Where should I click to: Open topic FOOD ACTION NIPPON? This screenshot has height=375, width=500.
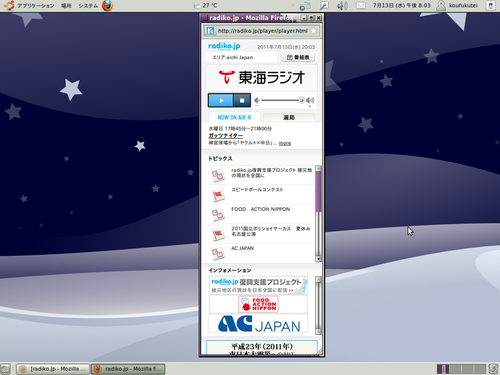click(261, 209)
